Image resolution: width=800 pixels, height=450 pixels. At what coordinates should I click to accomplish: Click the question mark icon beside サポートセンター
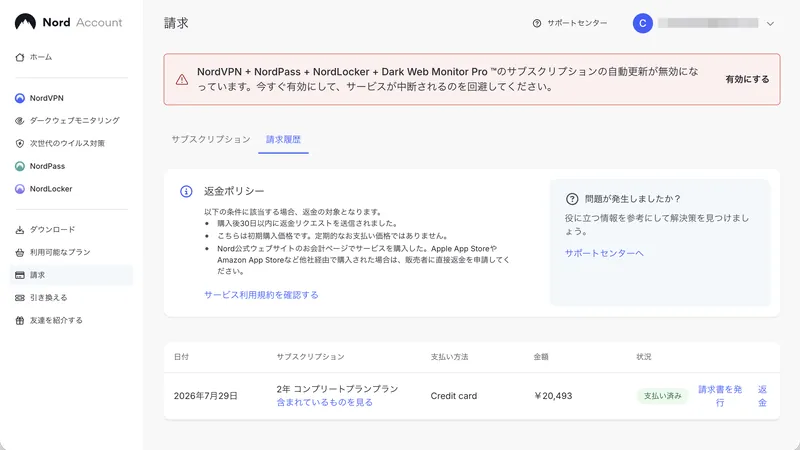click(x=537, y=23)
